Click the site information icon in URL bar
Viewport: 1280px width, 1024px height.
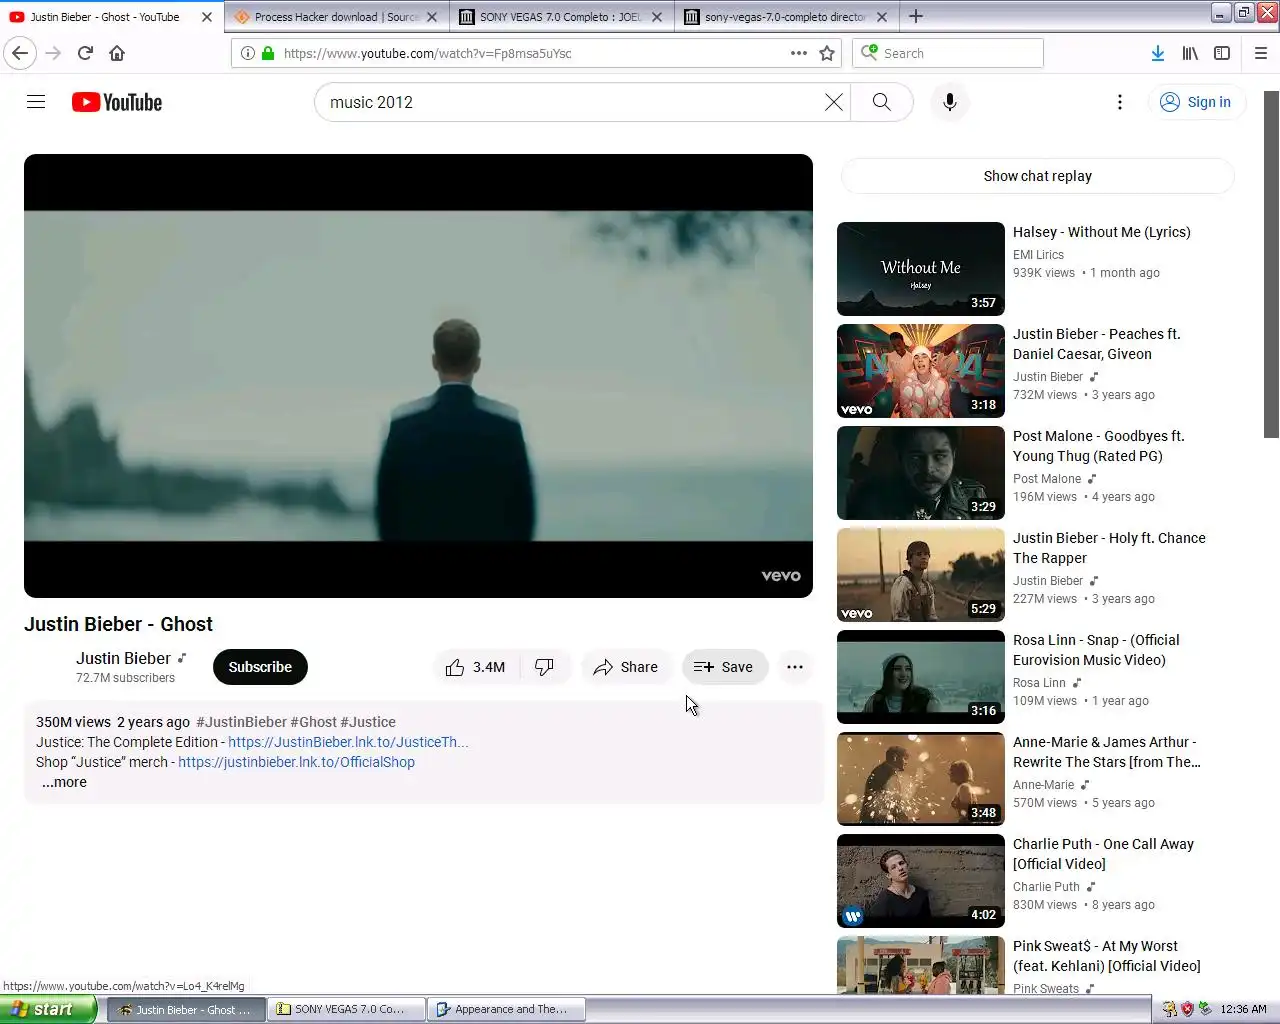point(247,53)
